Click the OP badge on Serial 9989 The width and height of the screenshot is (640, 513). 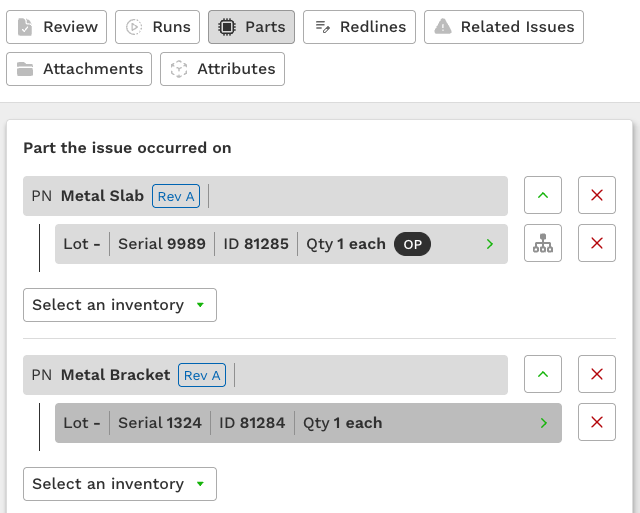pos(412,244)
